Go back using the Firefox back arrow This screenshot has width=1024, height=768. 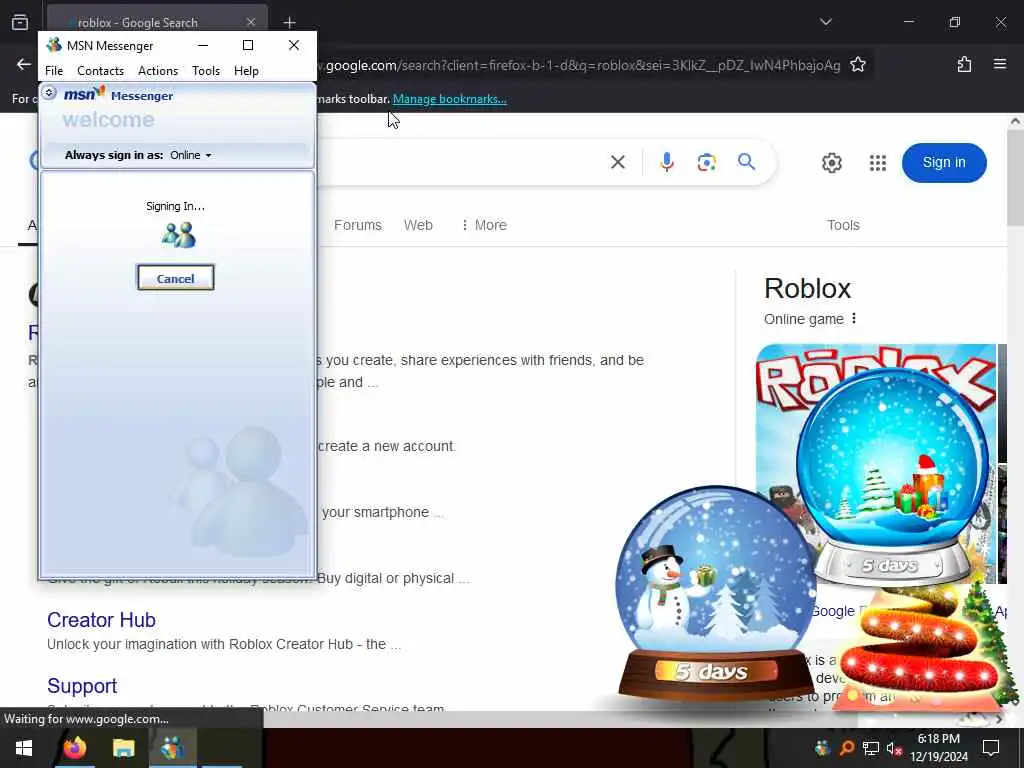(x=24, y=64)
